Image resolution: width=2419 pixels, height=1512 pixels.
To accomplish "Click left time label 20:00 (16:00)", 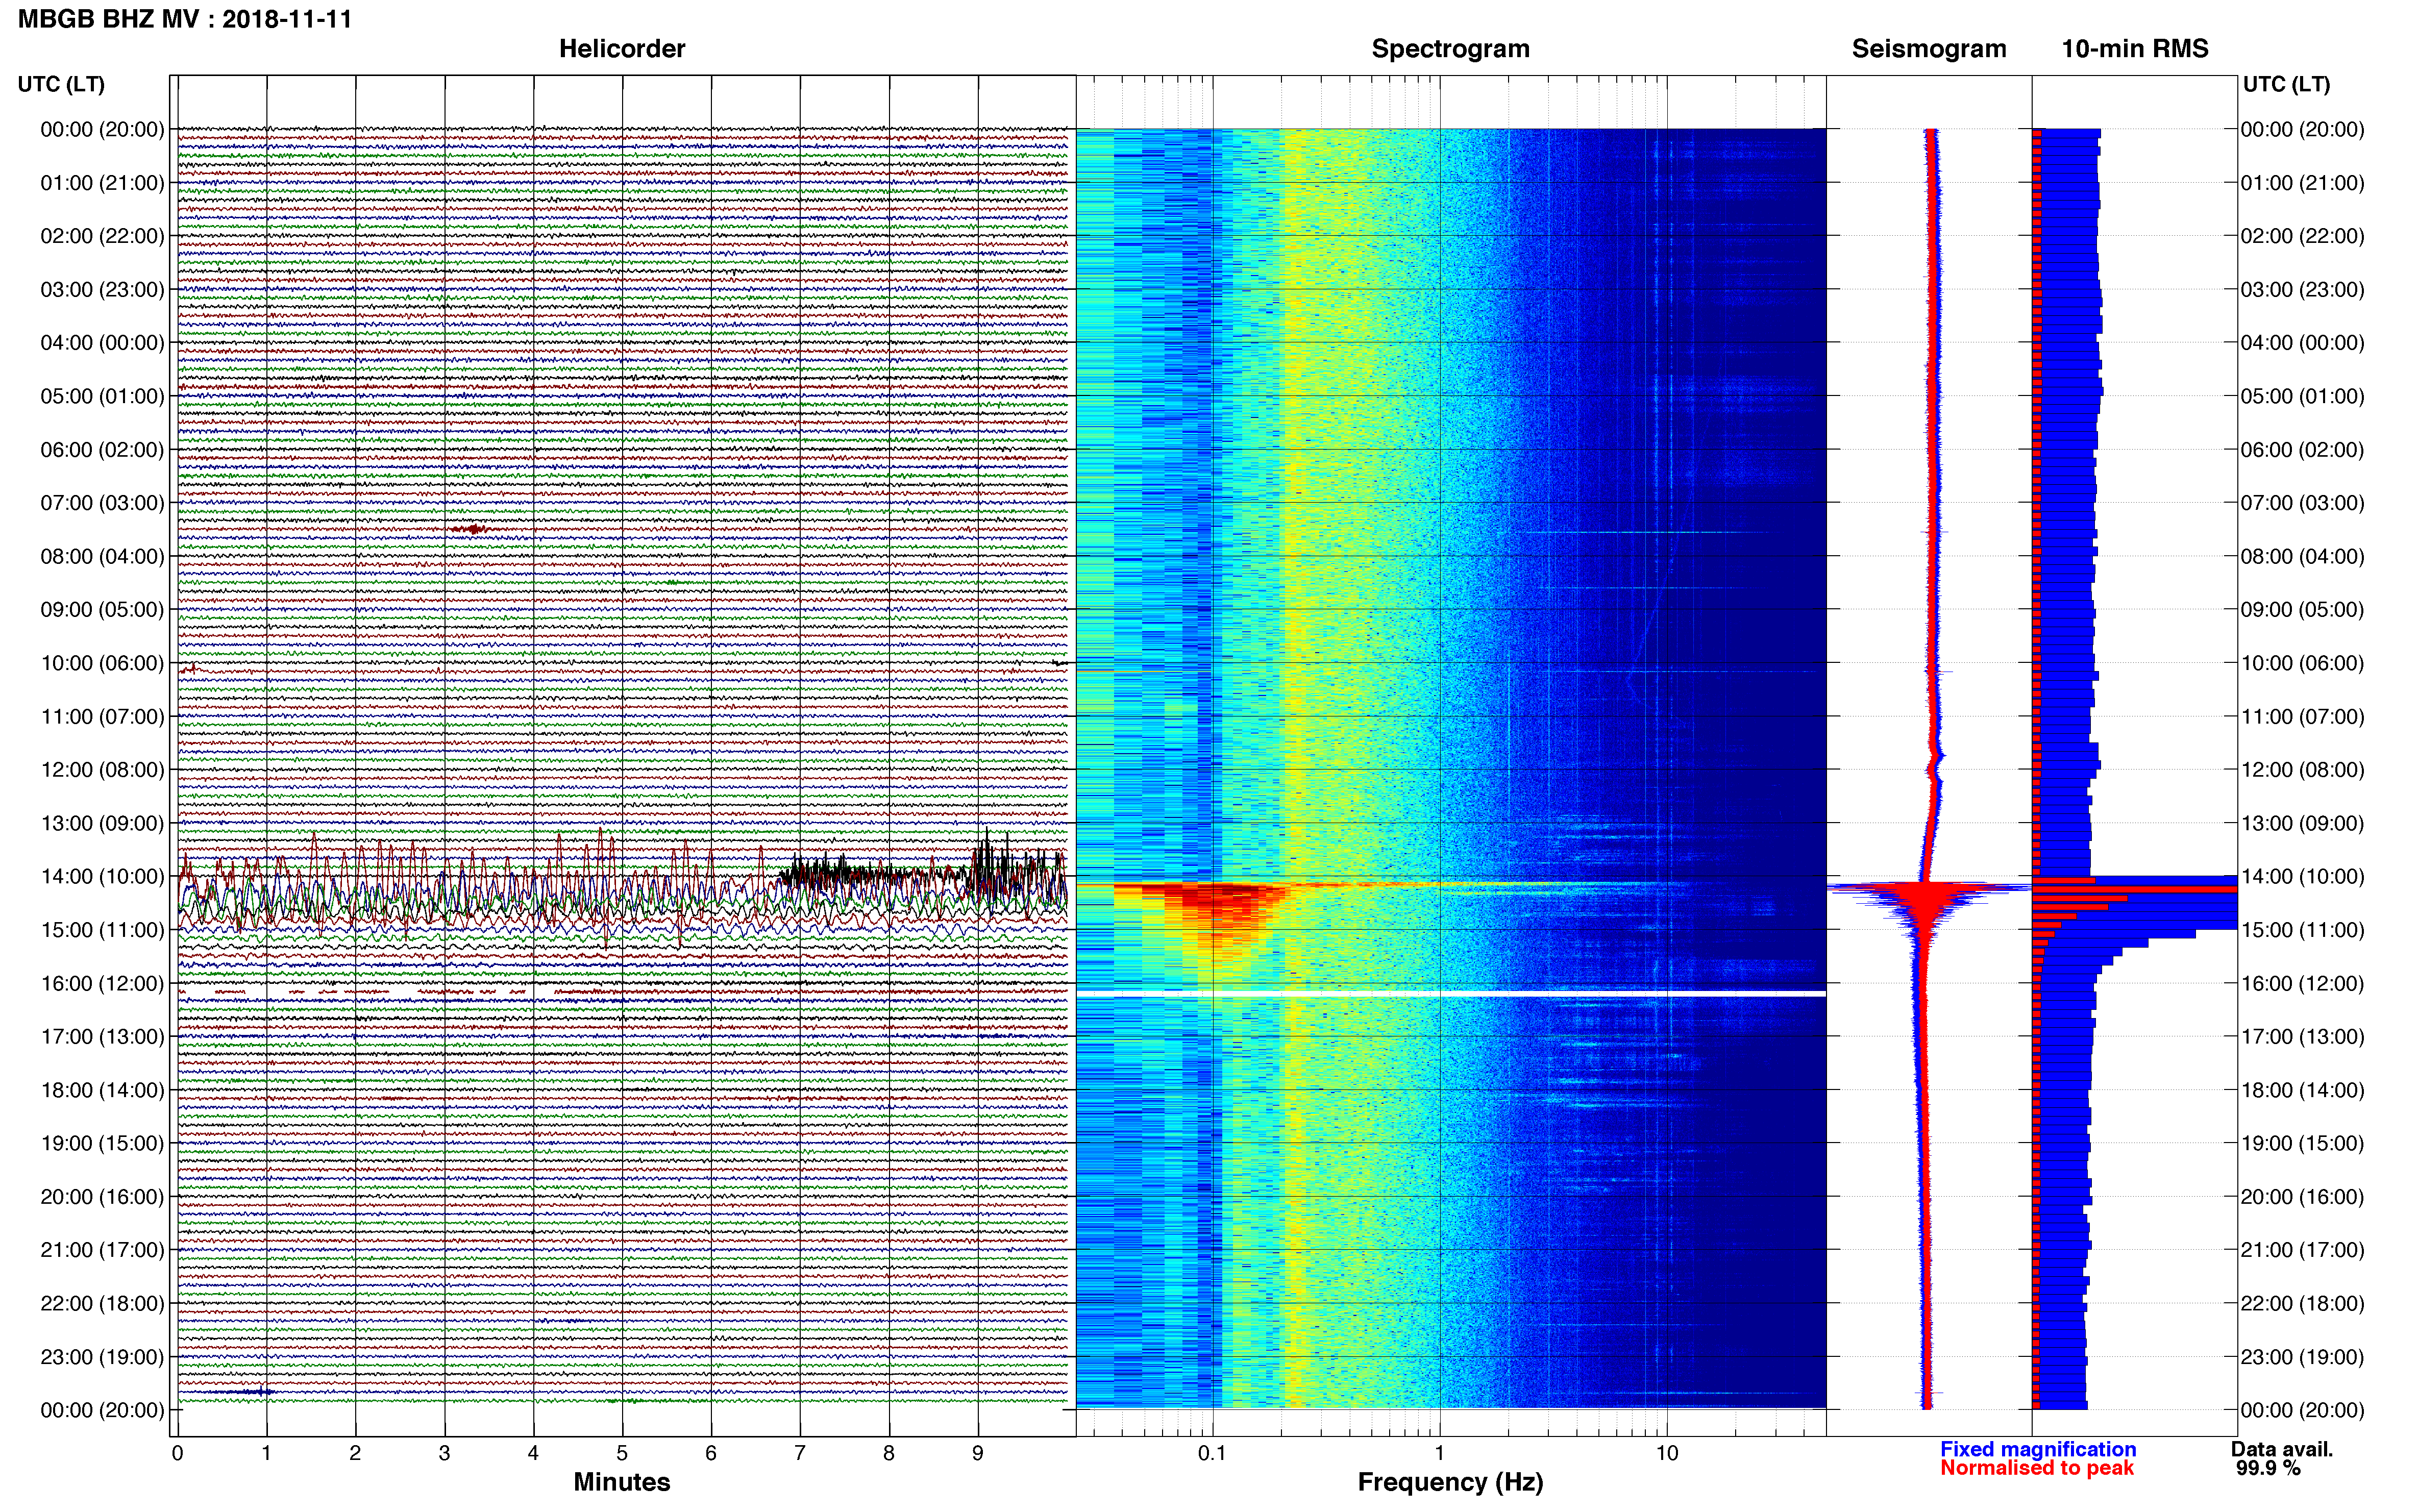I will click(102, 1196).
